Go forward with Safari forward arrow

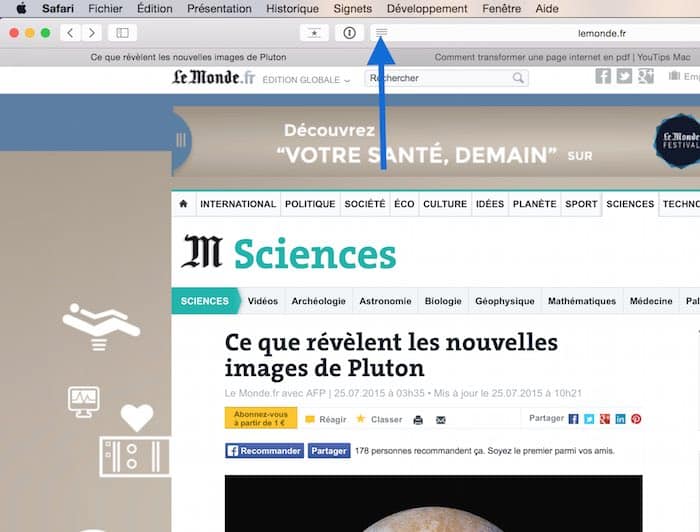pos(92,33)
